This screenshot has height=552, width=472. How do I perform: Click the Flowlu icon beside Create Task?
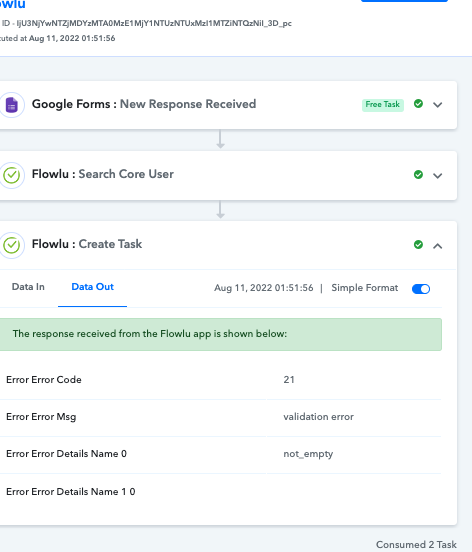pyautogui.click(x=12, y=245)
